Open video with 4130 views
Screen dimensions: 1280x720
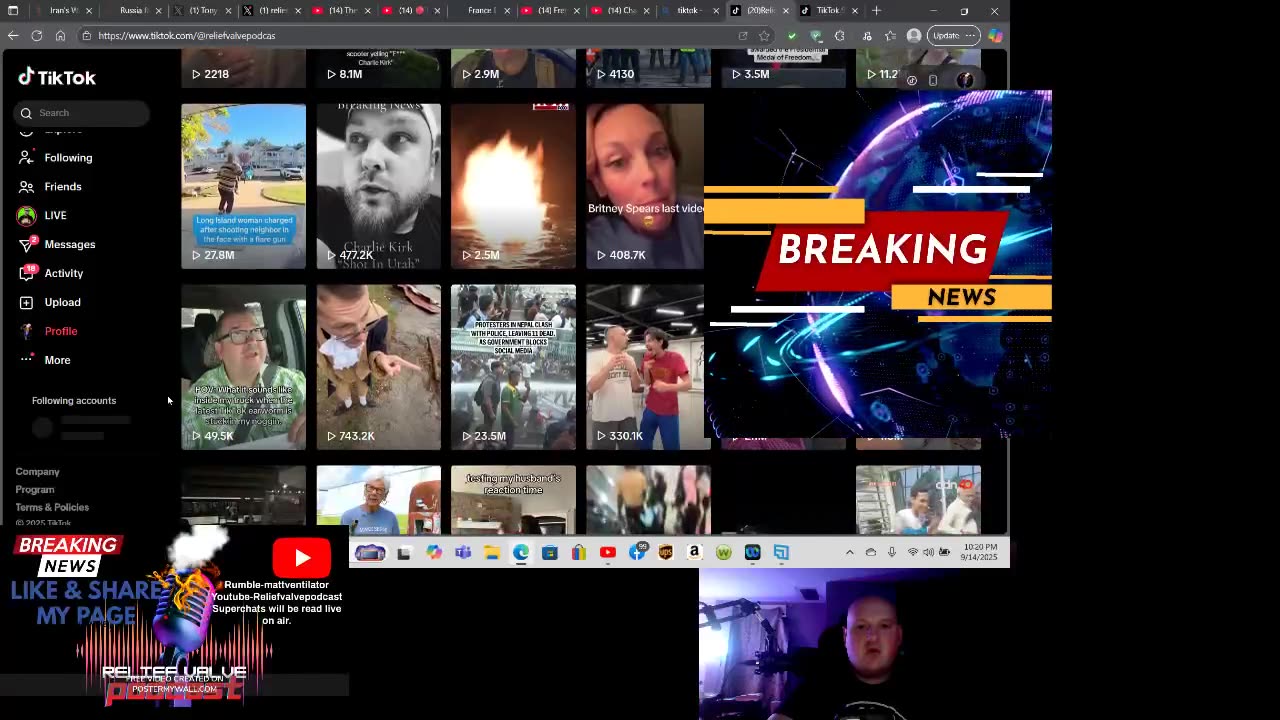648,68
